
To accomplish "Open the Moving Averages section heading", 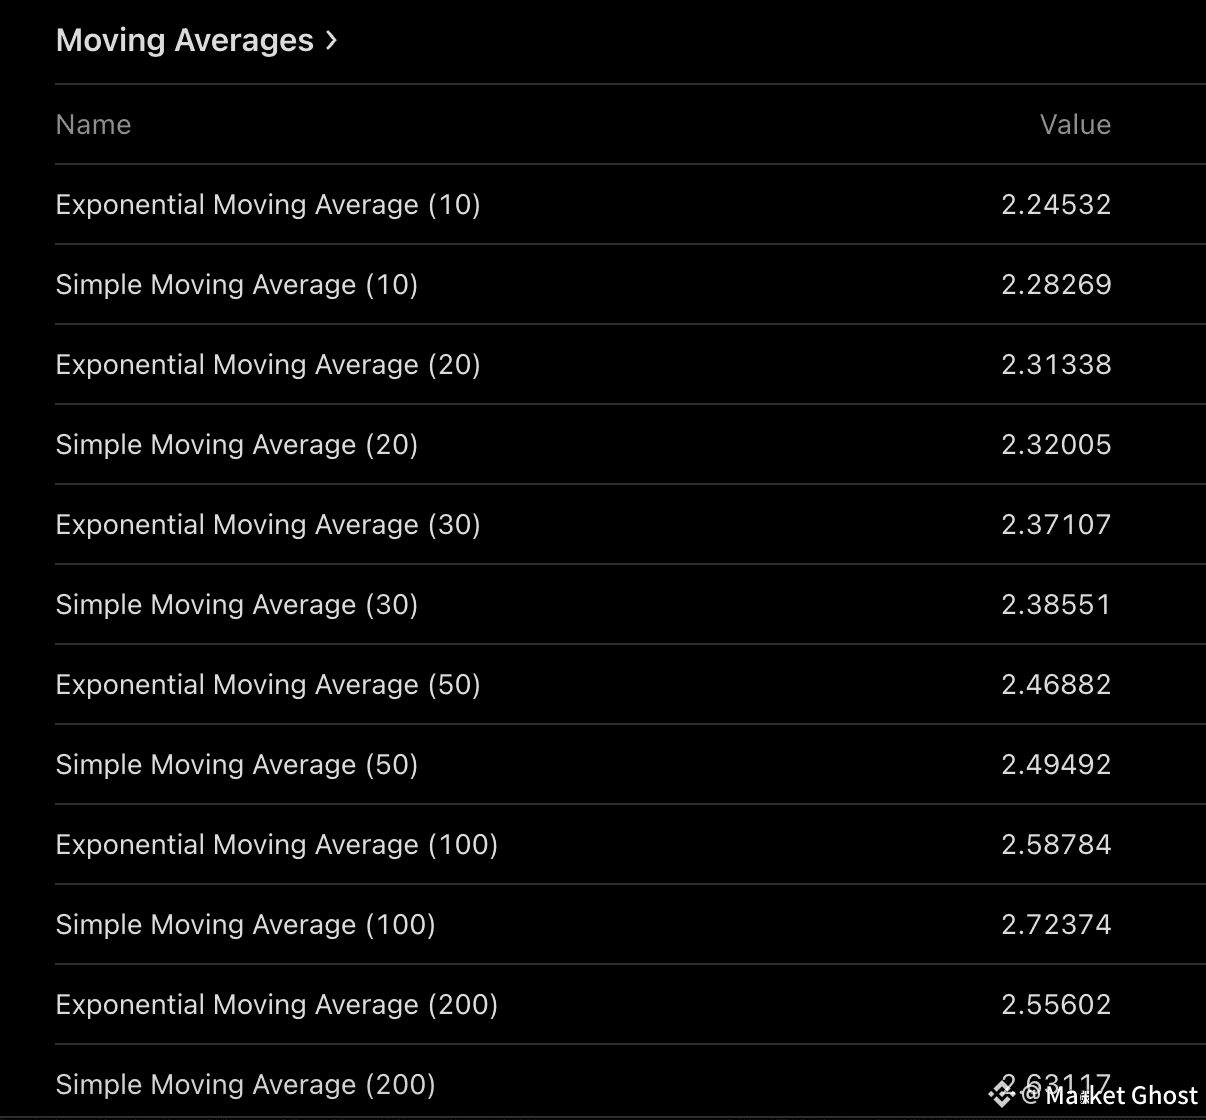I will tap(185, 40).
